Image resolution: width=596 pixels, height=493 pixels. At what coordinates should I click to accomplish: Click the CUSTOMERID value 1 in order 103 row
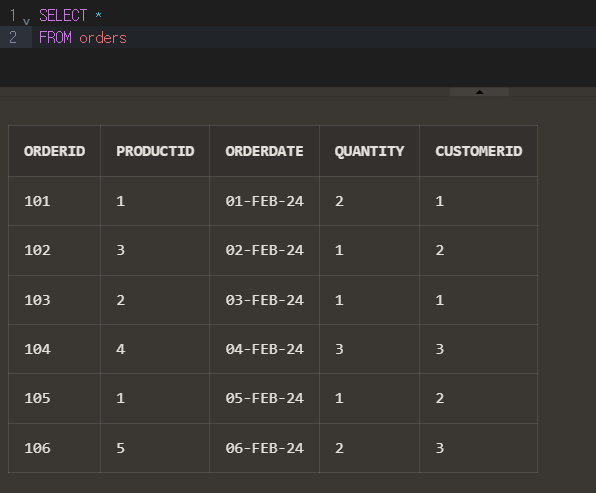tap(440, 300)
